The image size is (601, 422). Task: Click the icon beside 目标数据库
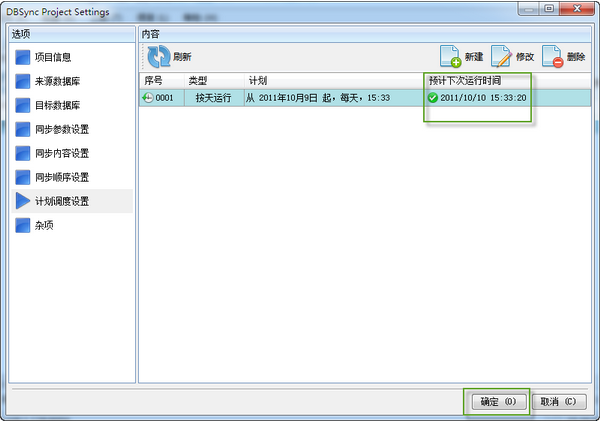pyautogui.click(x=23, y=105)
